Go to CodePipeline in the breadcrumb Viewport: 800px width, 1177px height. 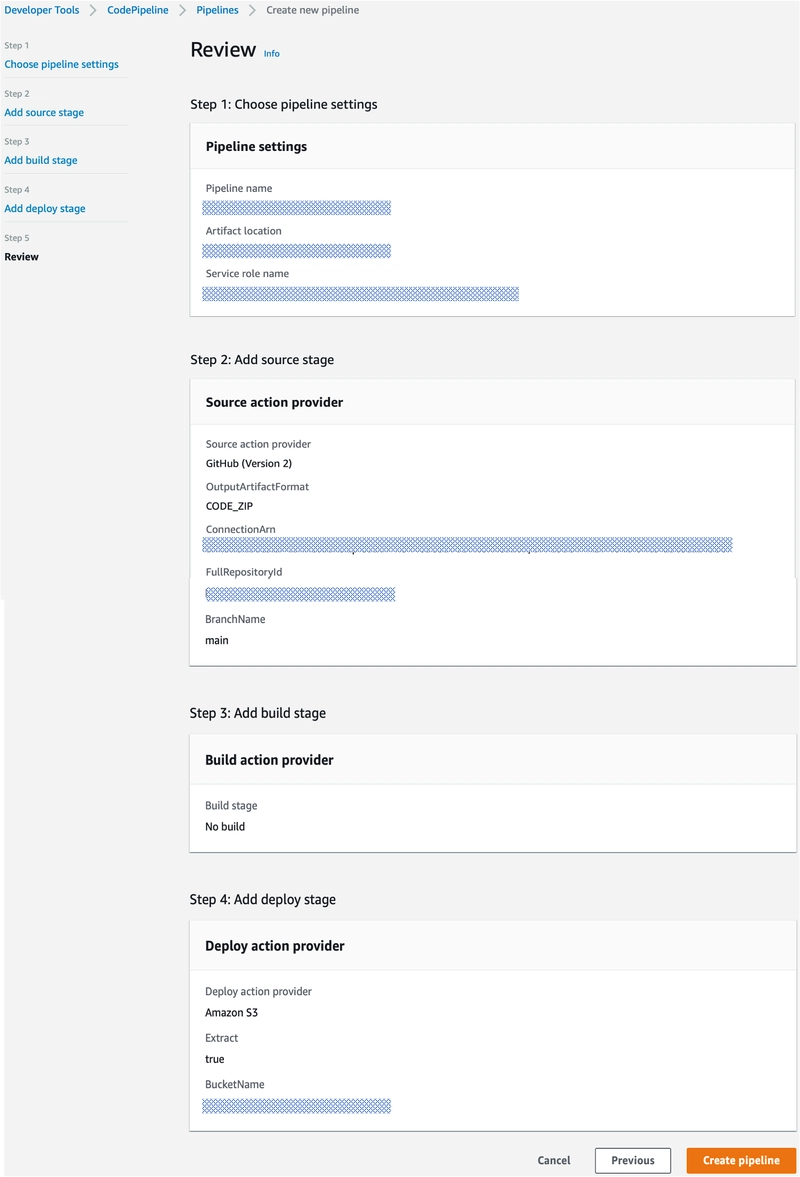138,10
